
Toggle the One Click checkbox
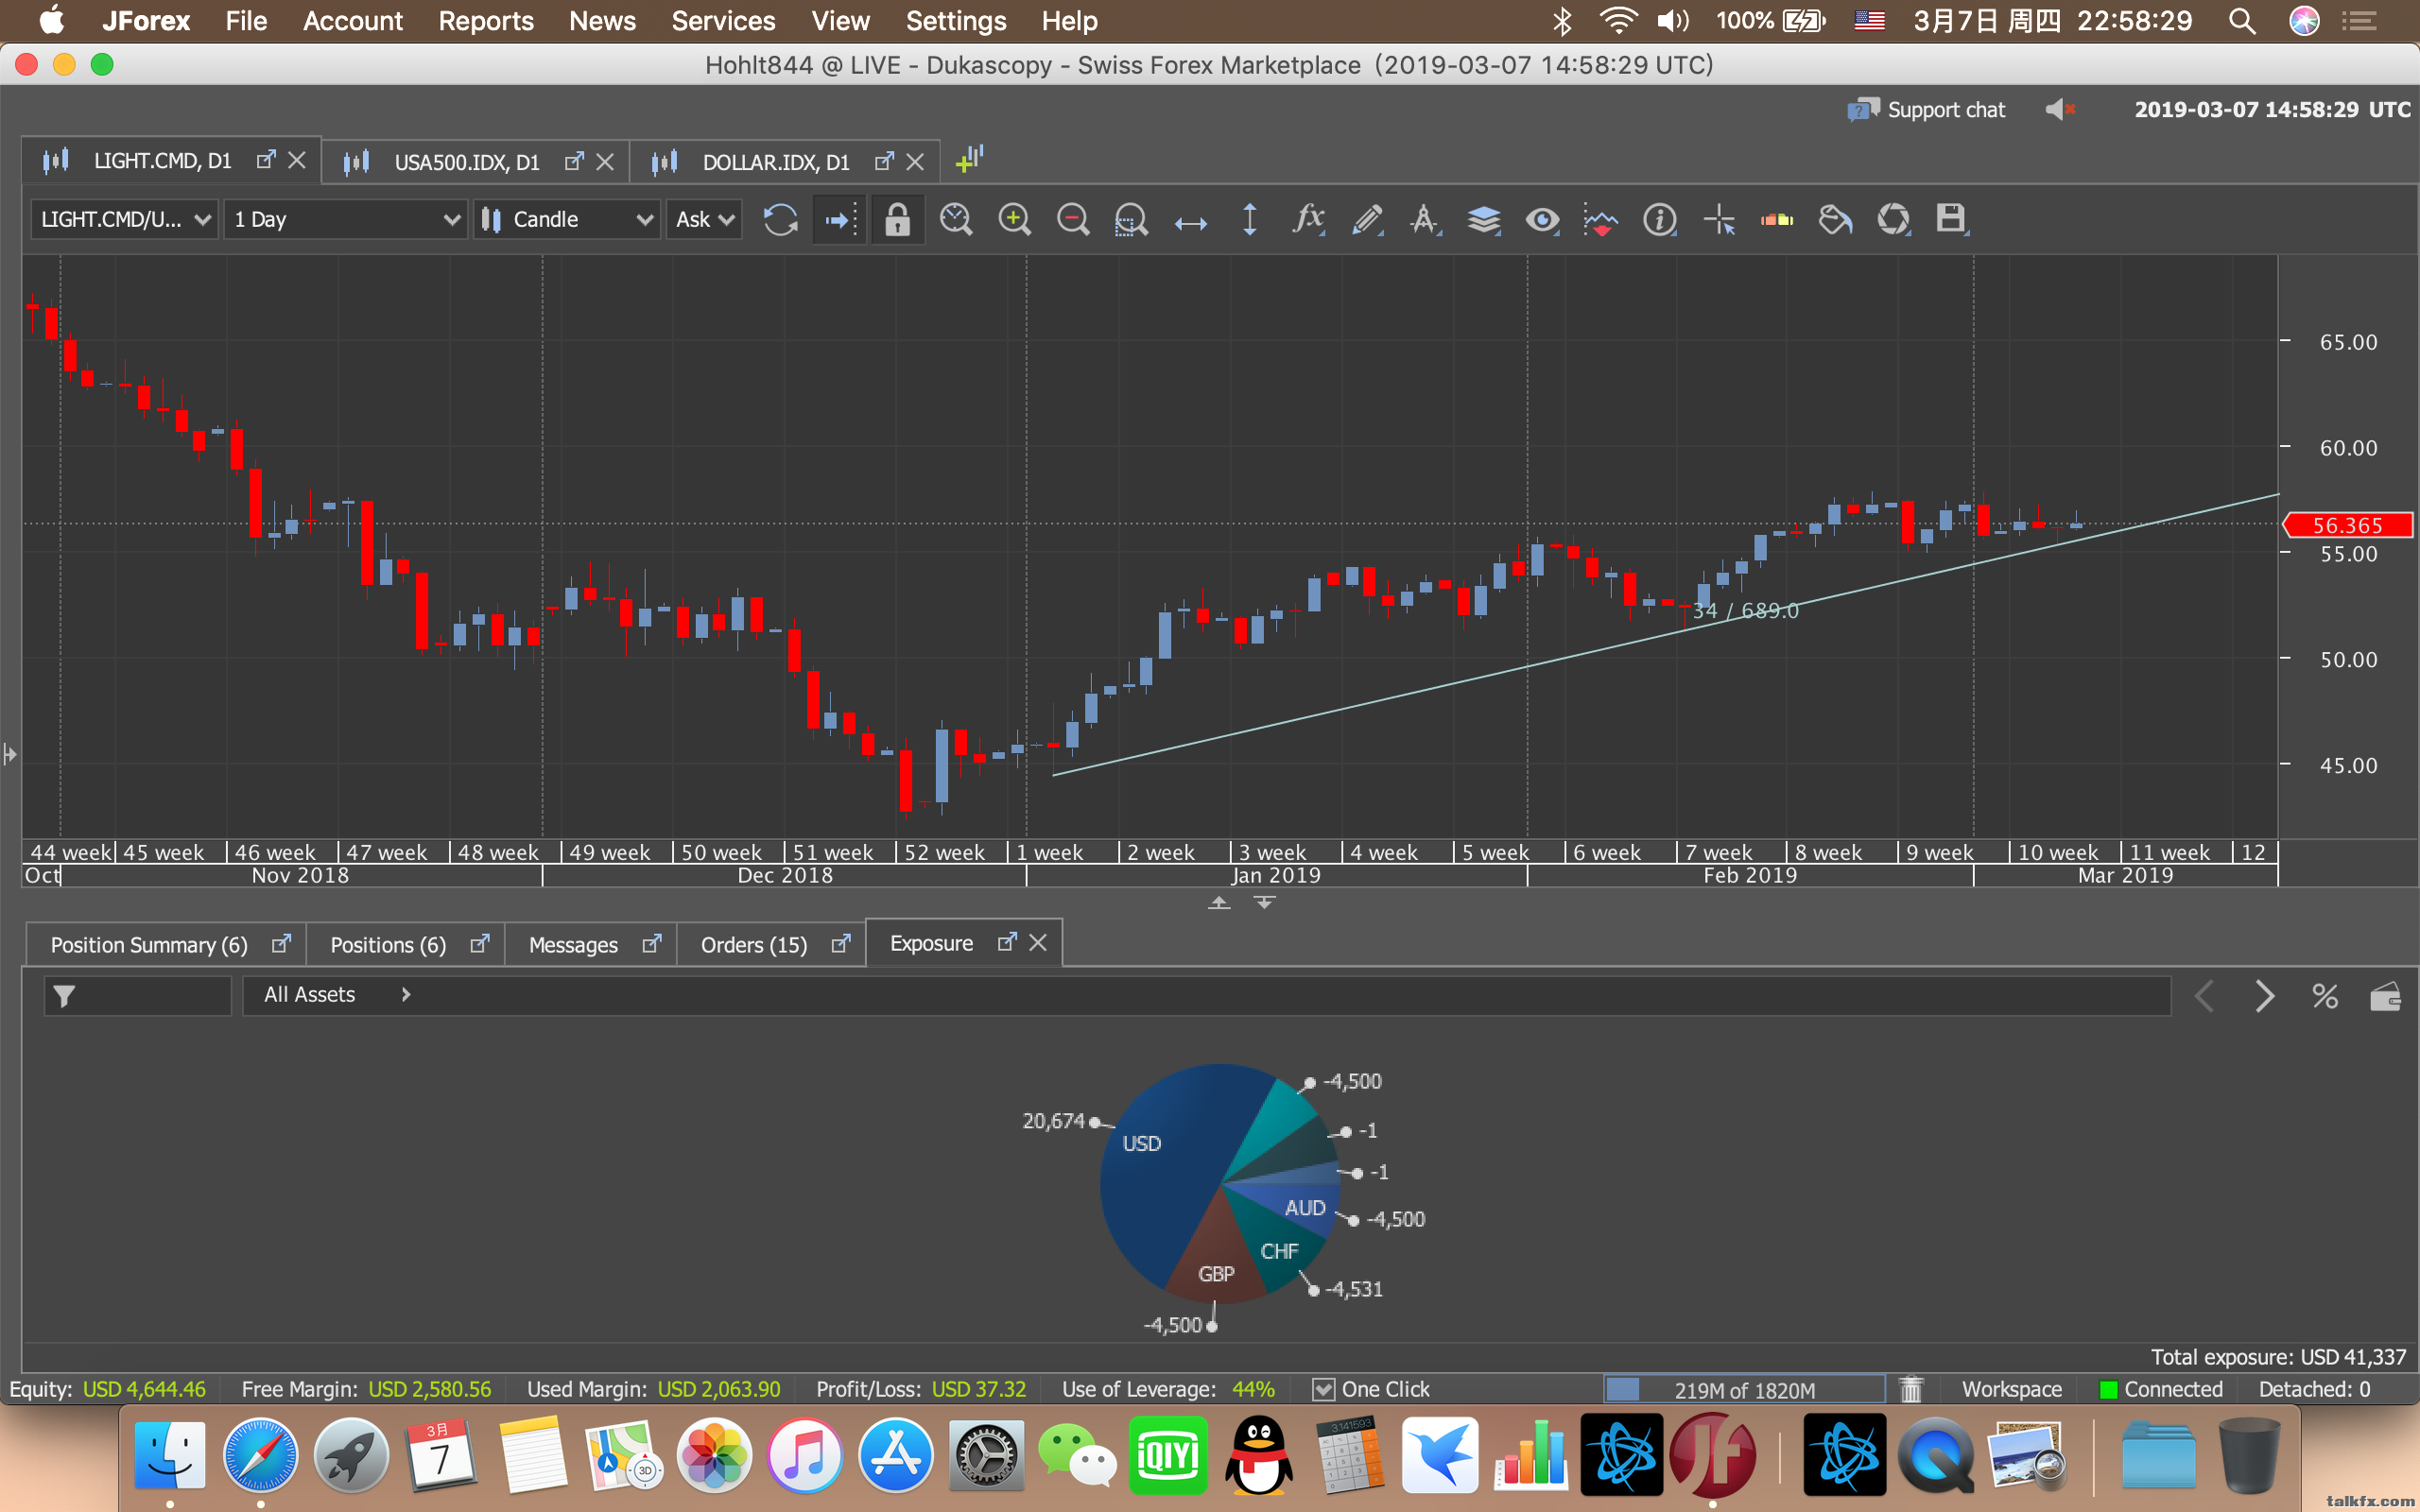point(1324,1389)
